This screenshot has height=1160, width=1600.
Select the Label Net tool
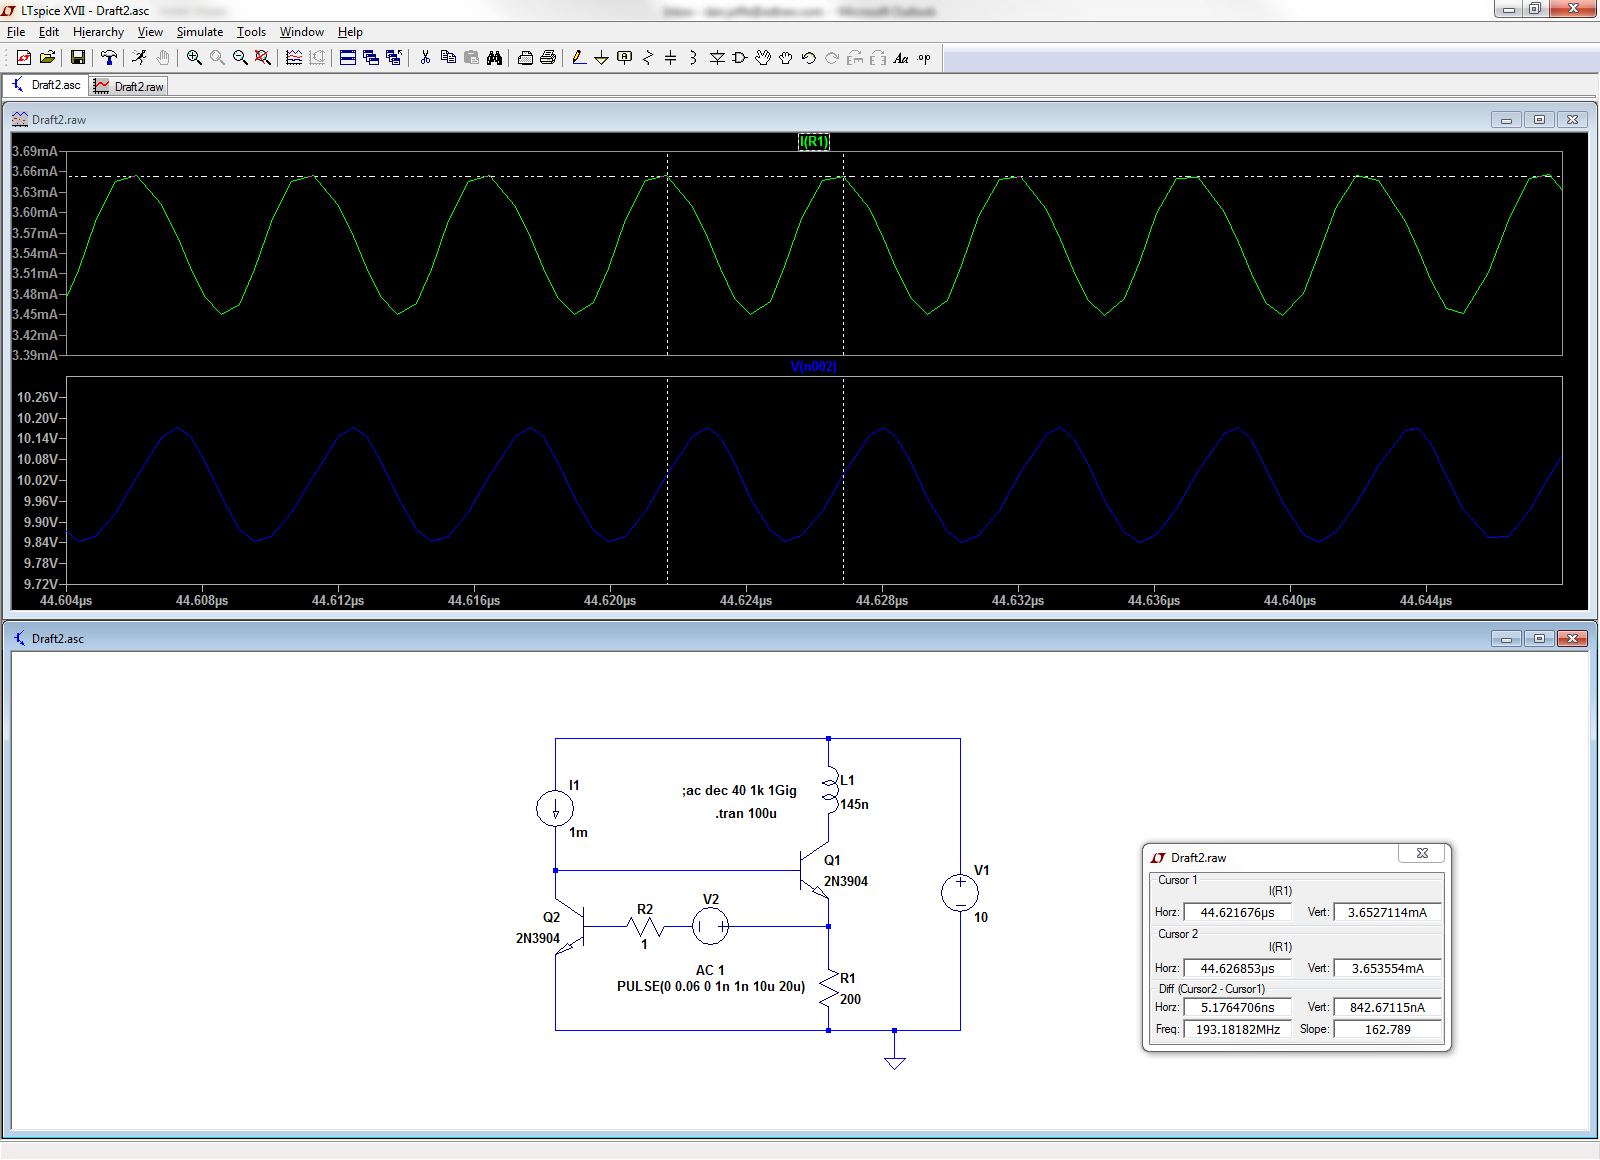(x=625, y=58)
